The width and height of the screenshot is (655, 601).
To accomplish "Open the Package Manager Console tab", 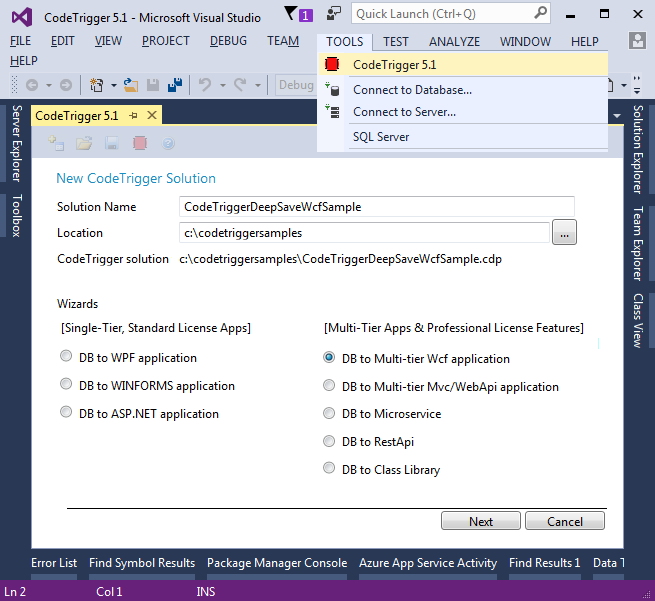I will pos(276,563).
